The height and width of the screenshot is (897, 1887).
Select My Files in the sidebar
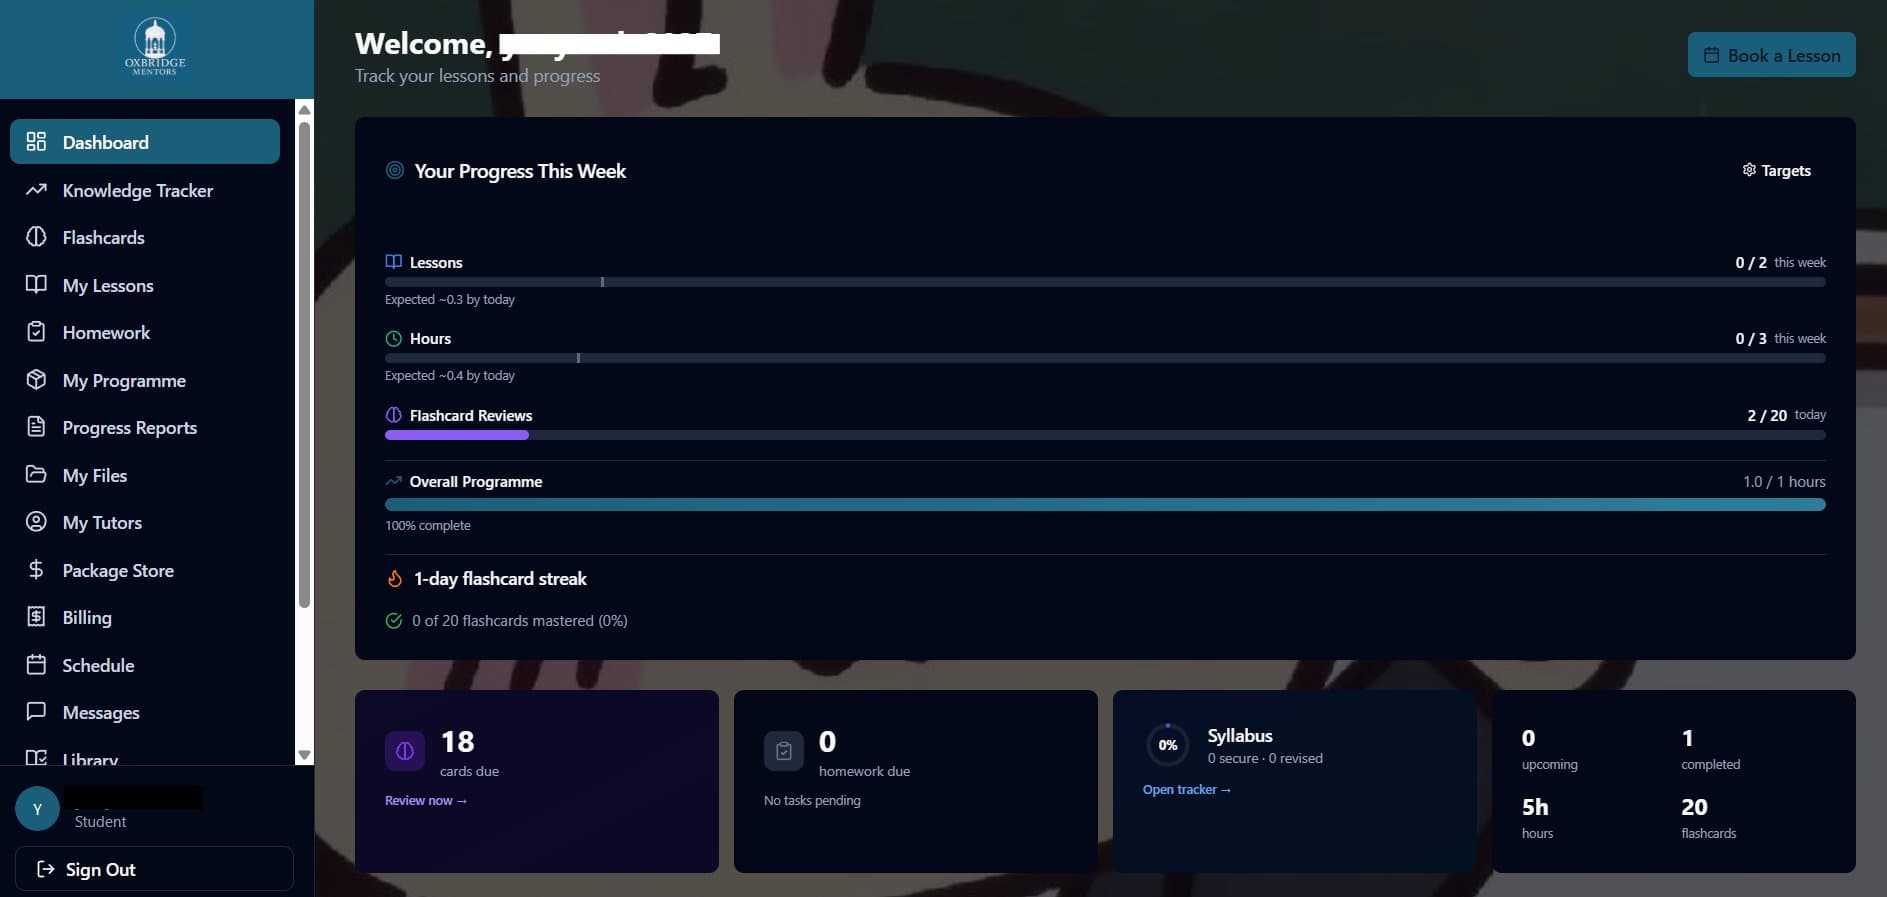pyautogui.click(x=145, y=474)
